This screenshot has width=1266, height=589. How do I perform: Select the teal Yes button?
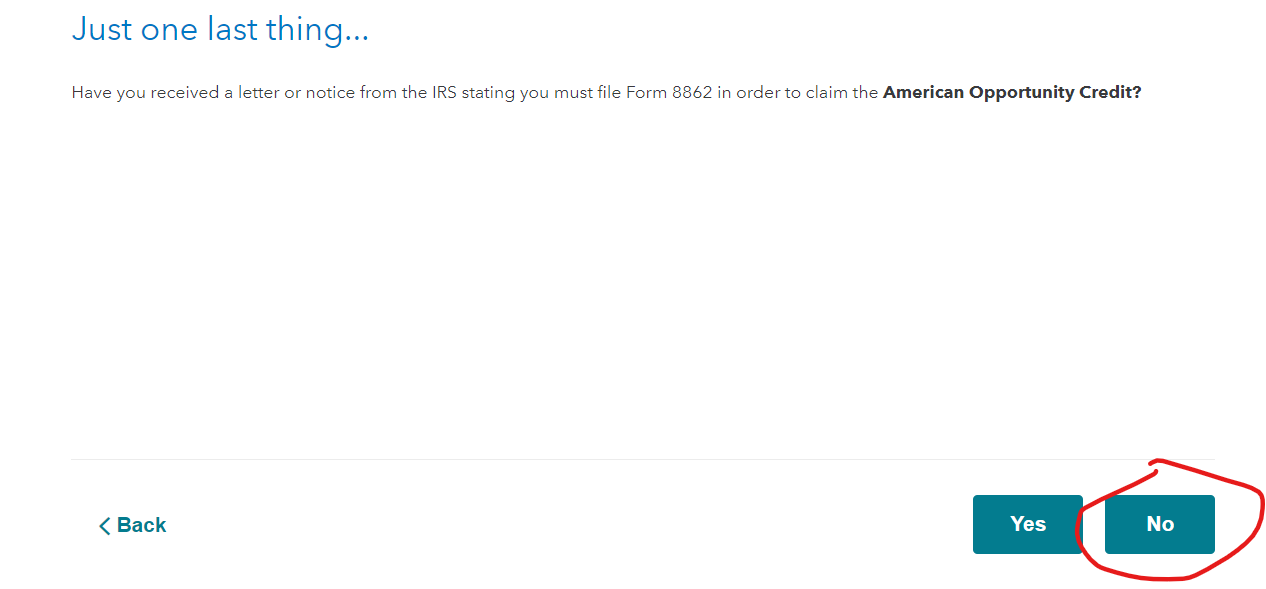(1027, 524)
